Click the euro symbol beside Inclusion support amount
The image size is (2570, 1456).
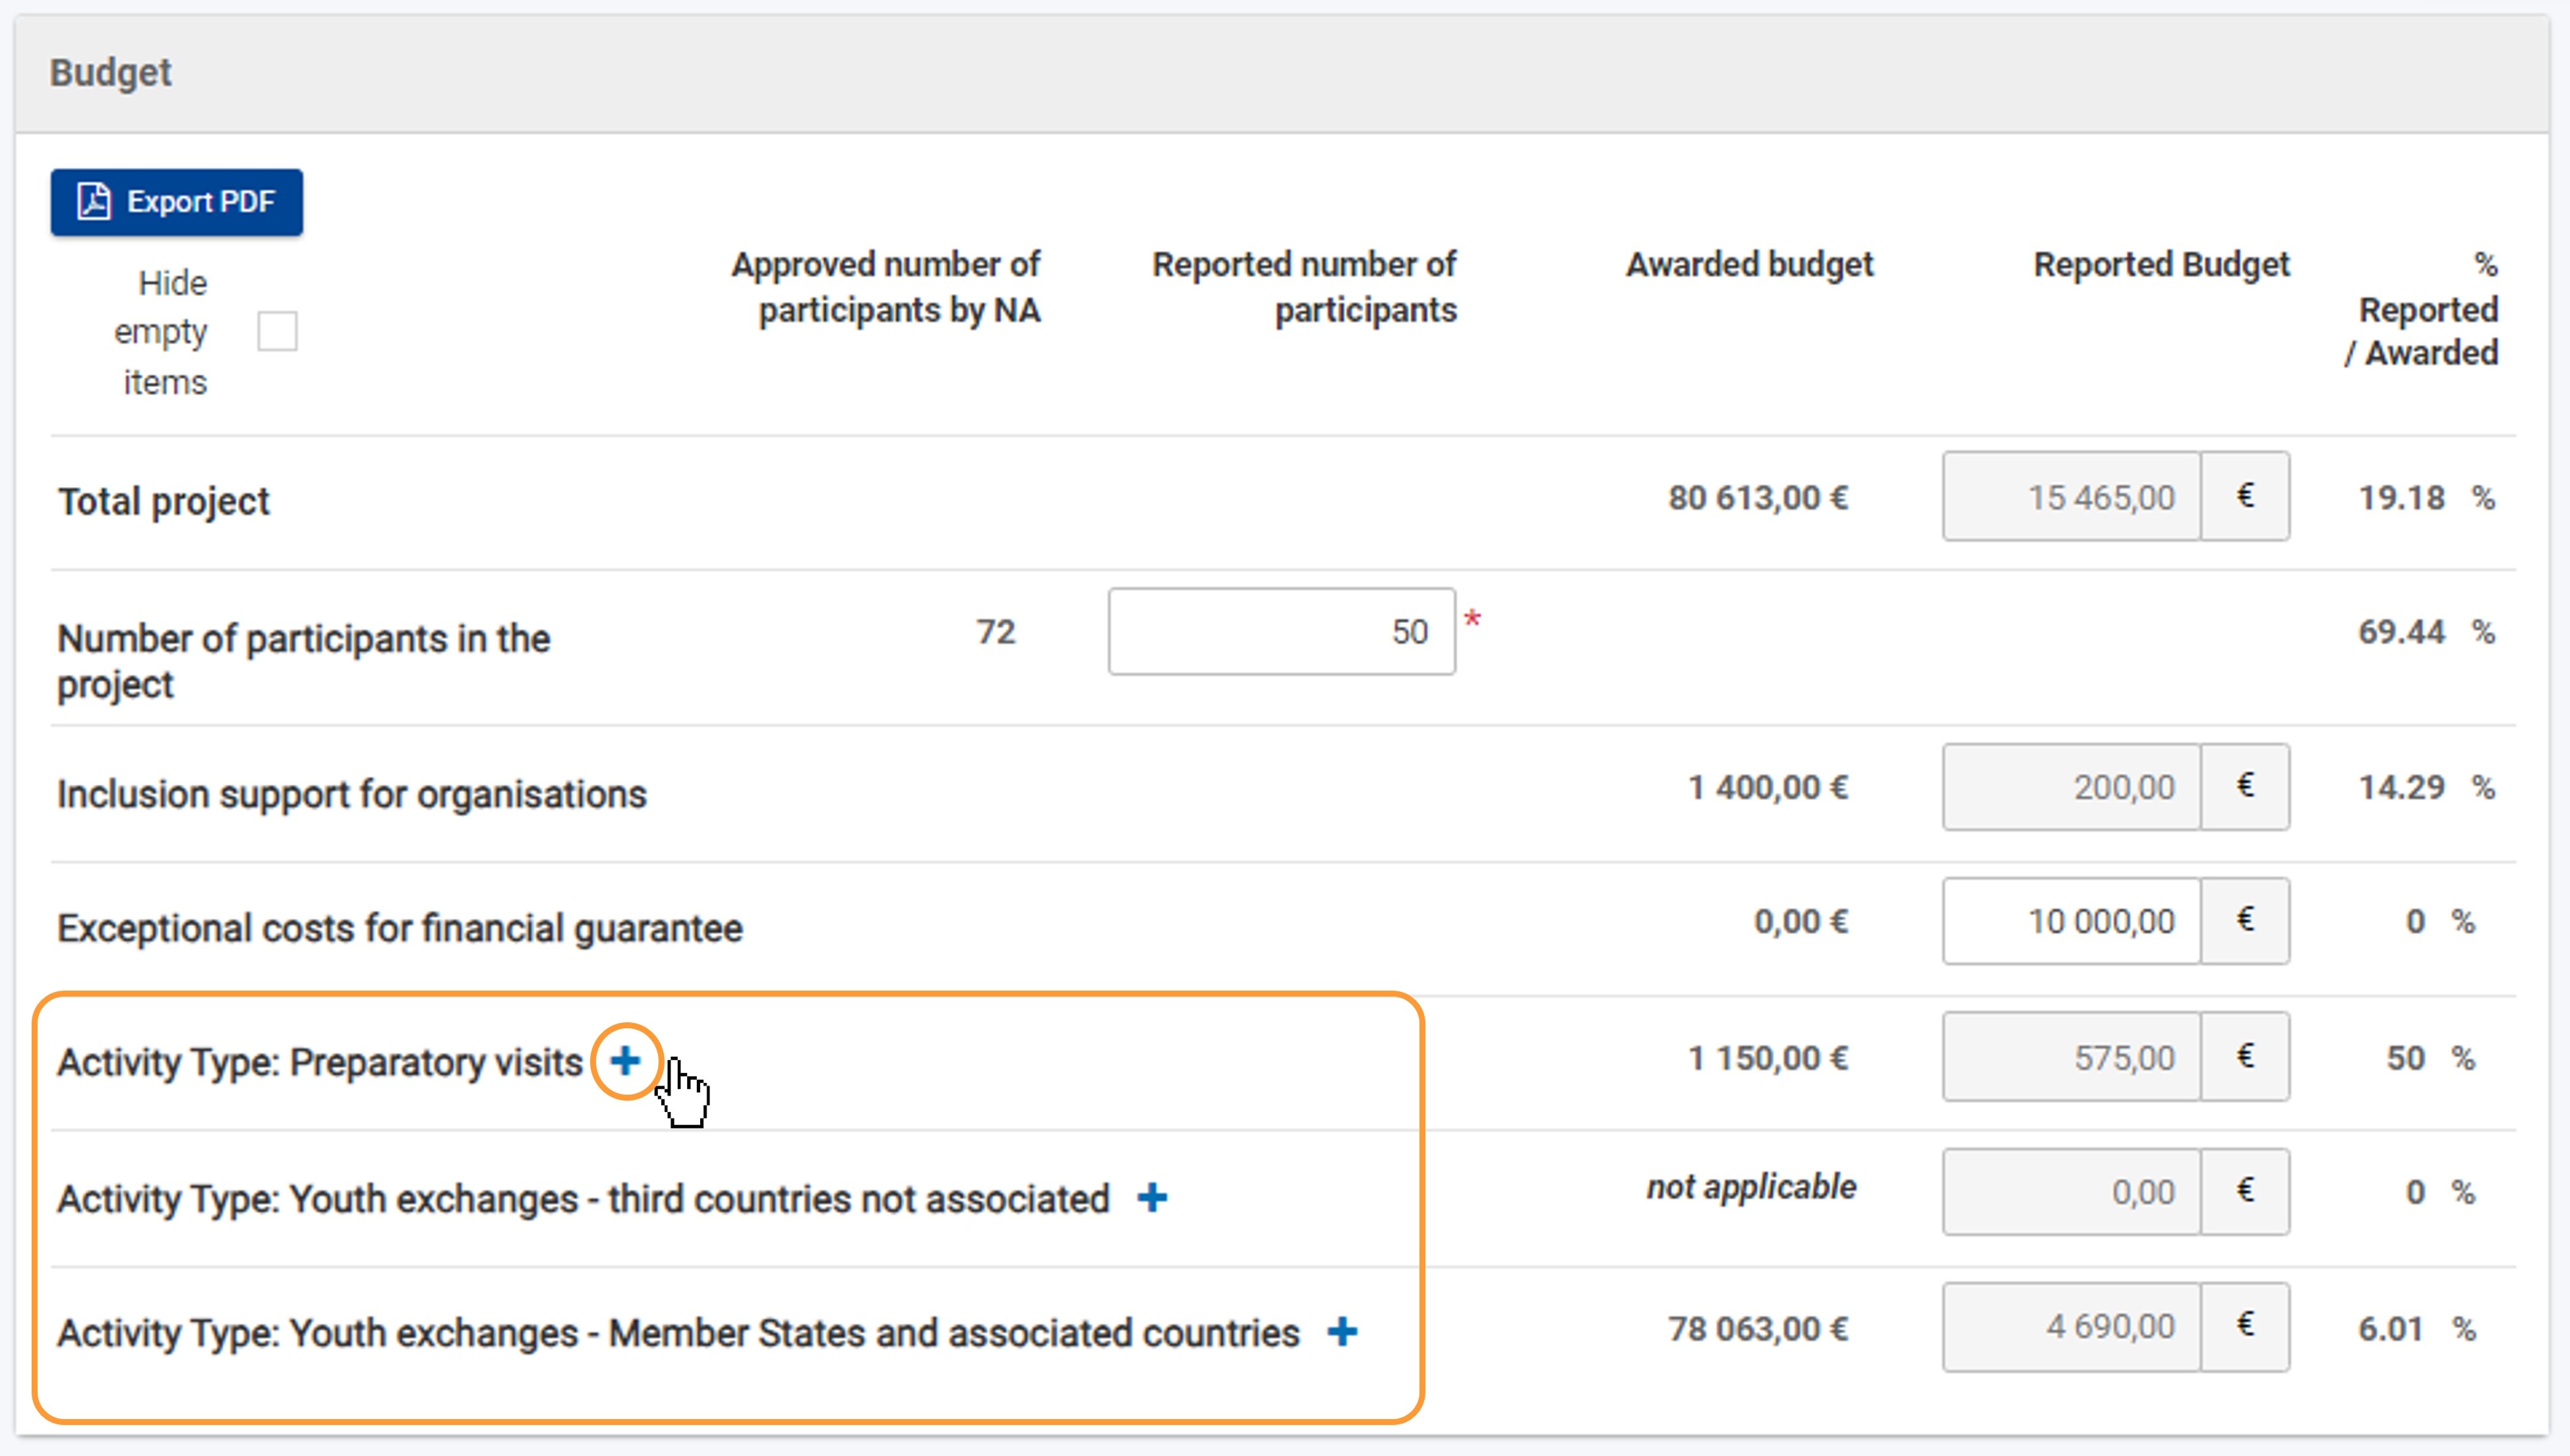tap(2245, 787)
